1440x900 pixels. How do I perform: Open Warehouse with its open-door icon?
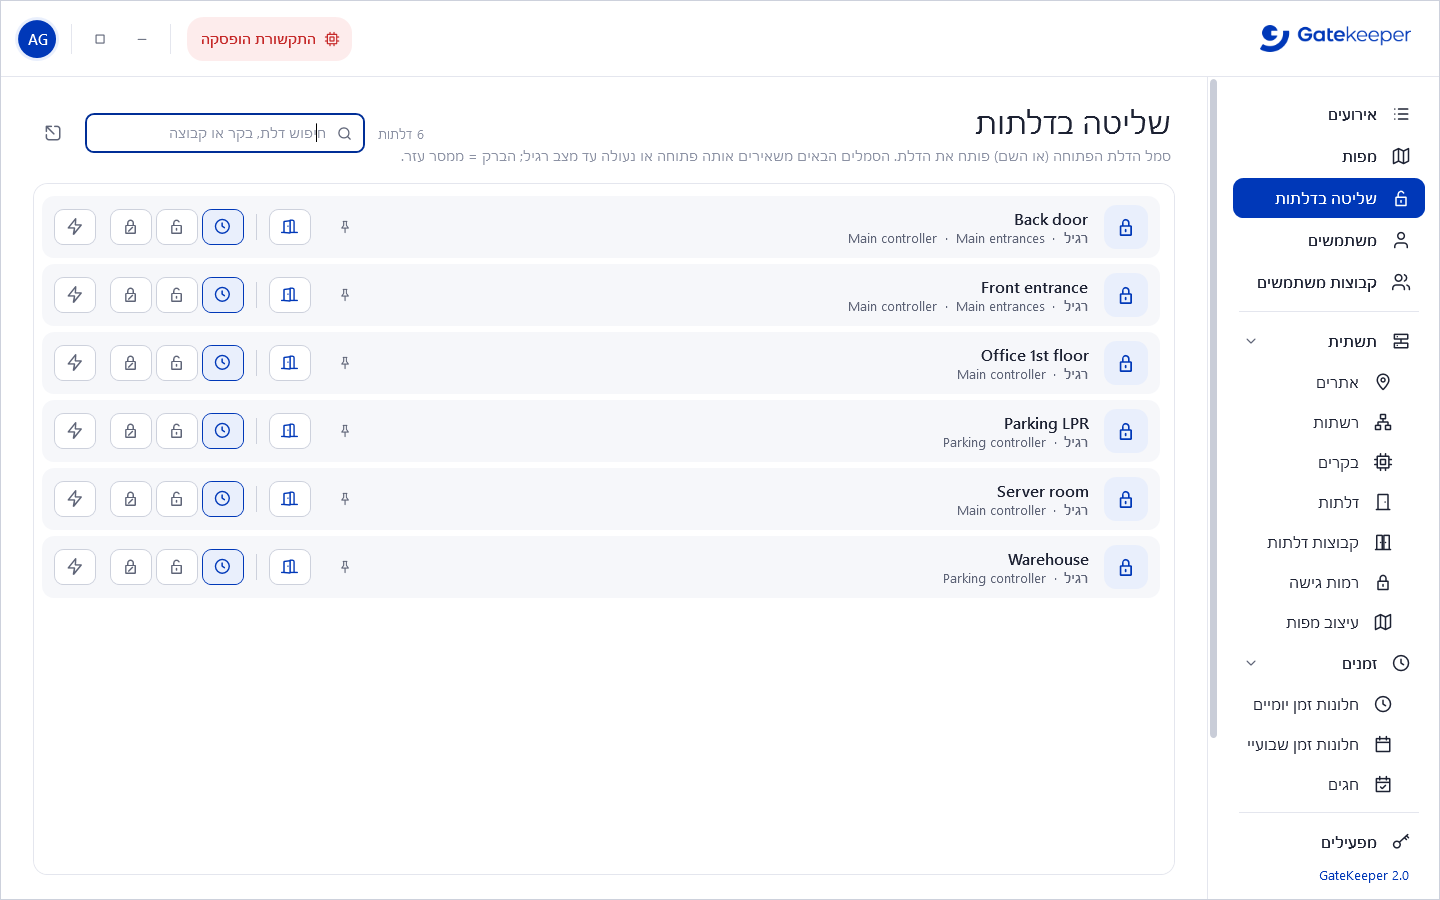[290, 567]
